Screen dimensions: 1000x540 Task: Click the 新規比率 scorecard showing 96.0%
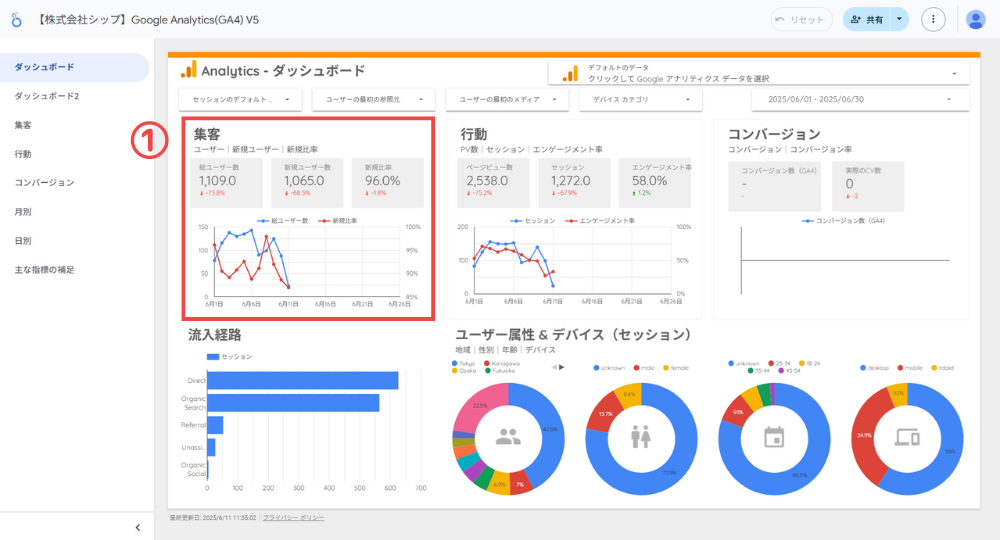coord(388,182)
